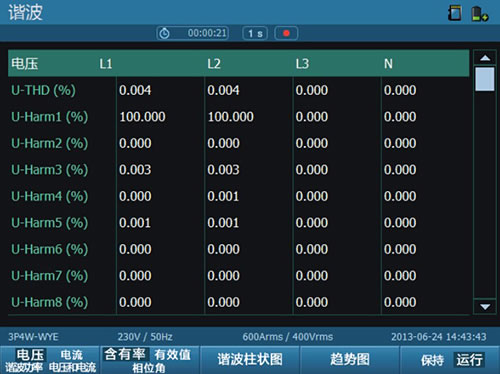Viewport: 500px width, 374px height.
Task: Select the U-Harm8 (%) row label
Action: pyautogui.click(x=50, y=302)
